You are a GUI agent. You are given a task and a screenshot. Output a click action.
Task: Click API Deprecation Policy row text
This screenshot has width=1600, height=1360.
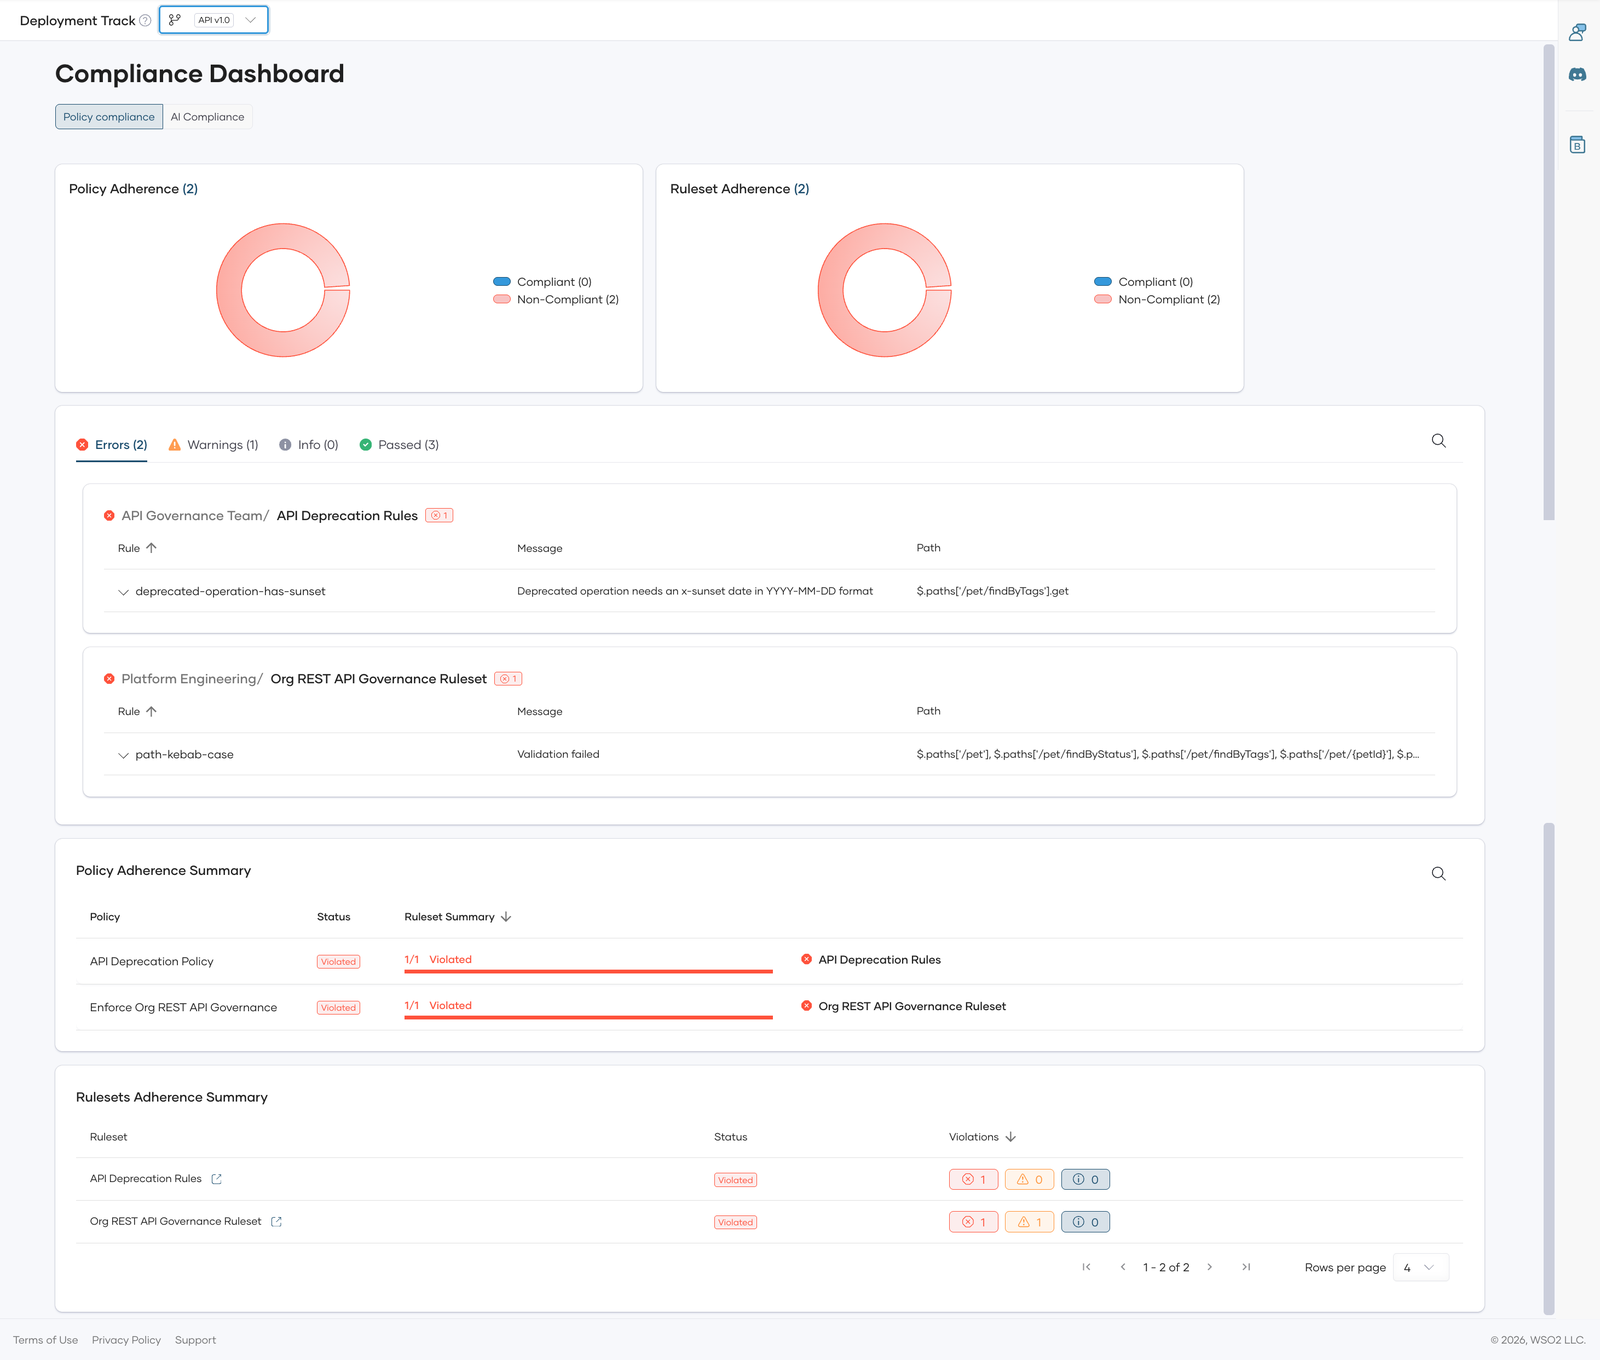point(152,962)
